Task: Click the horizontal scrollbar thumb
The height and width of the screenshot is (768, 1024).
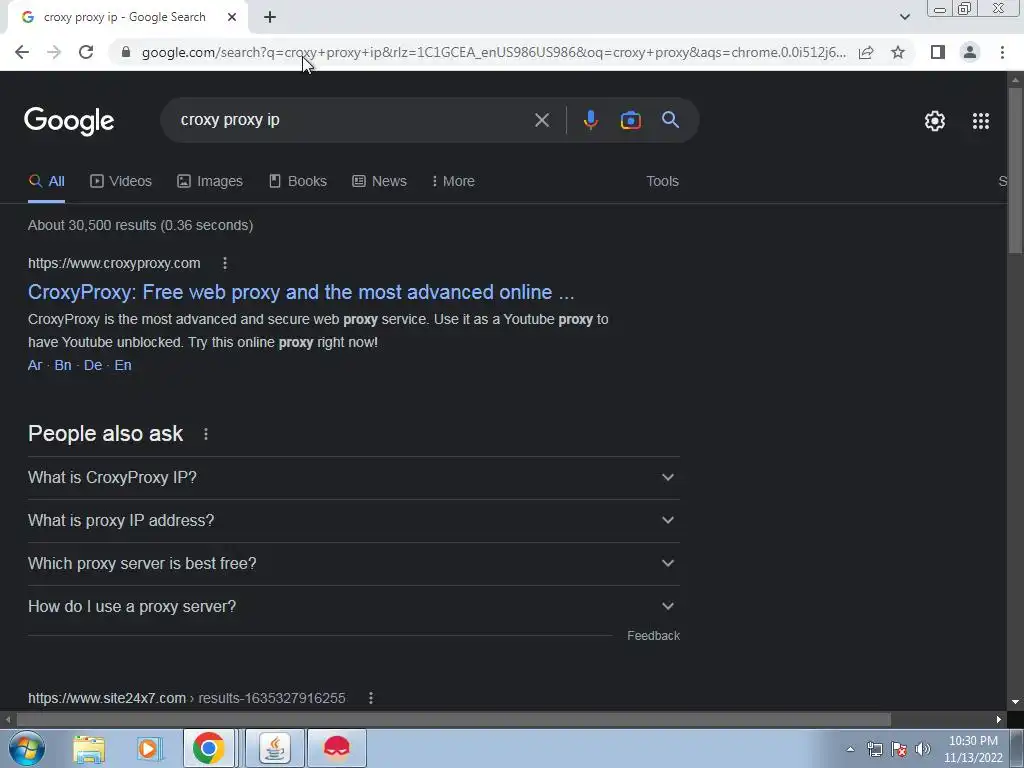Action: [453, 720]
